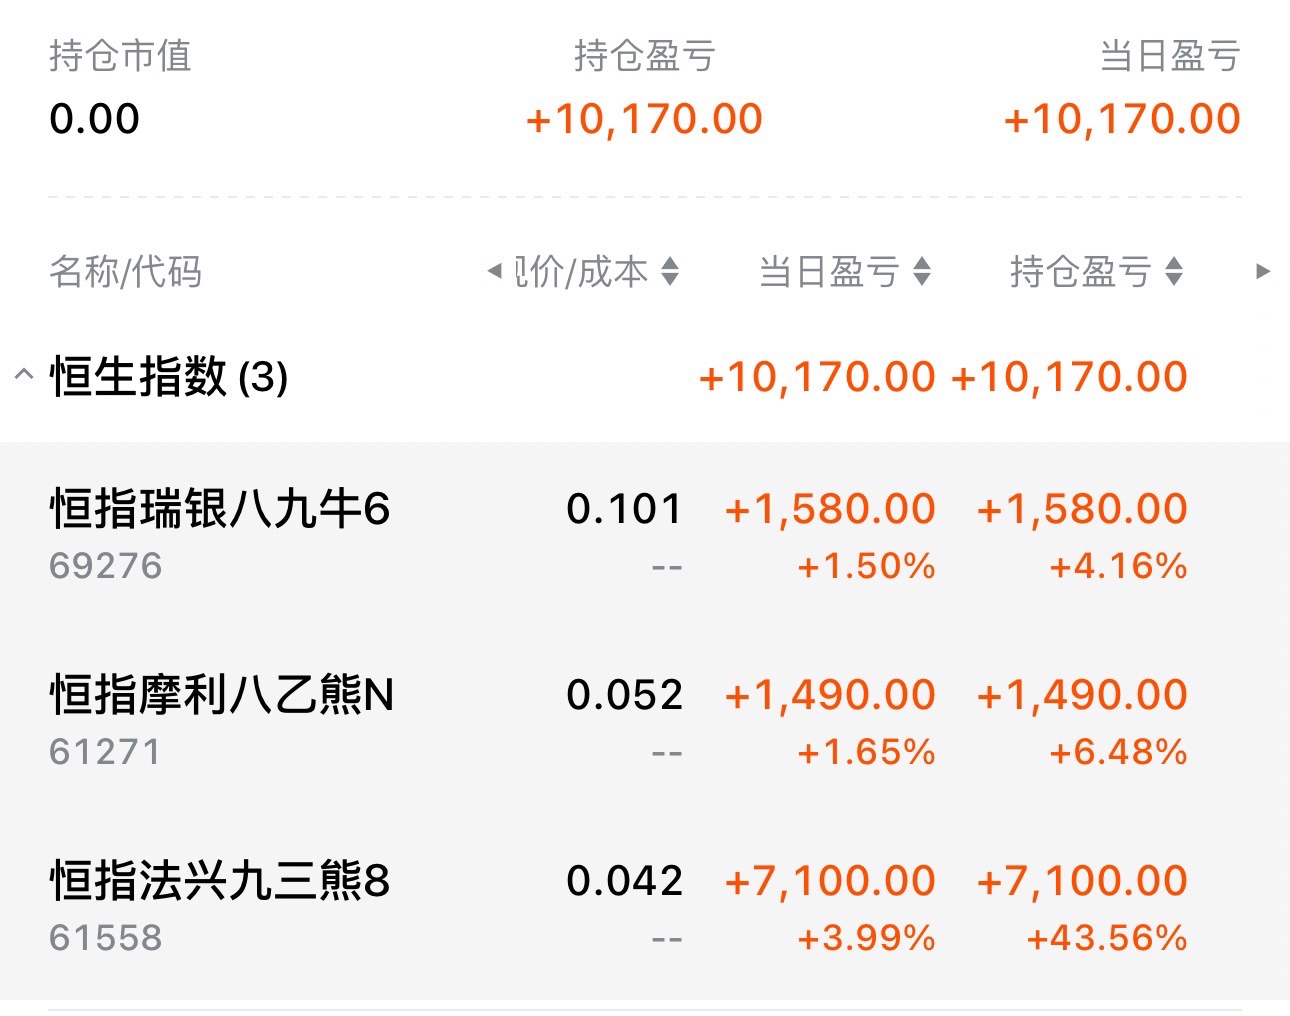Tap the 持仓市值 summary label
1290x1016 pixels.
click(x=120, y=56)
